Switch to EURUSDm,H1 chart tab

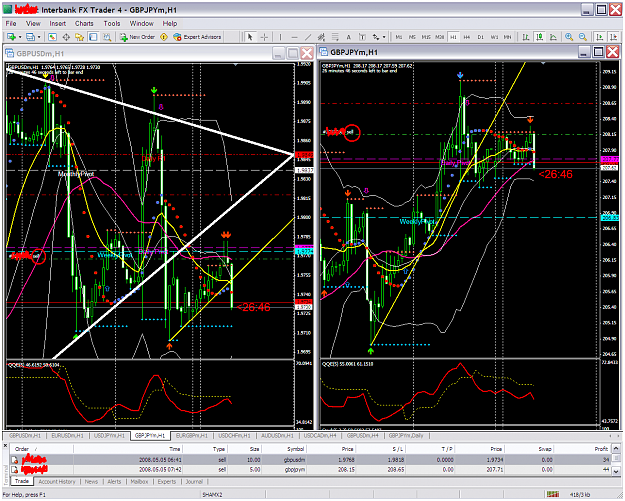tap(67, 436)
